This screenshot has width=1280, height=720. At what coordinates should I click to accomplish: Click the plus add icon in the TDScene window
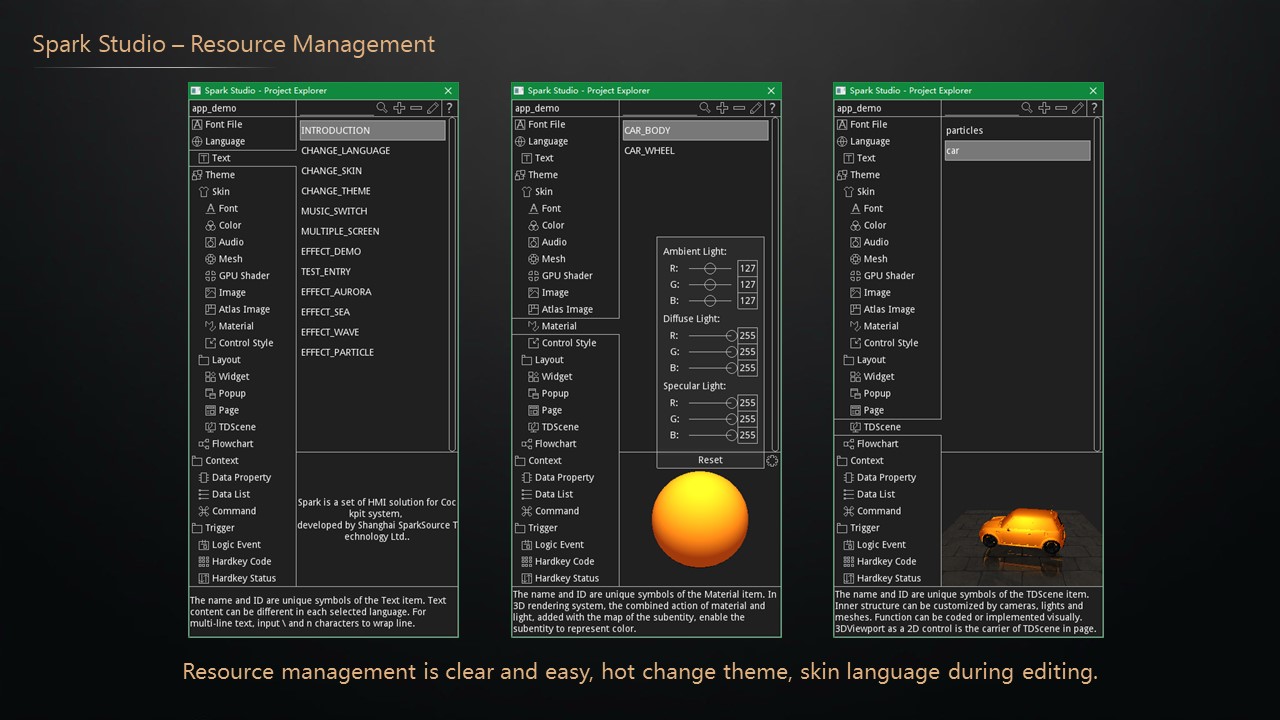pyautogui.click(x=1044, y=108)
